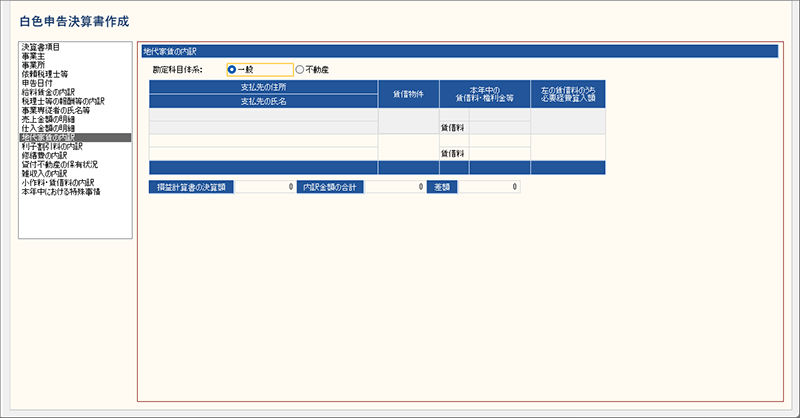Open the 修繕費の内訳 section
800x418 pixels.
point(44,155)
